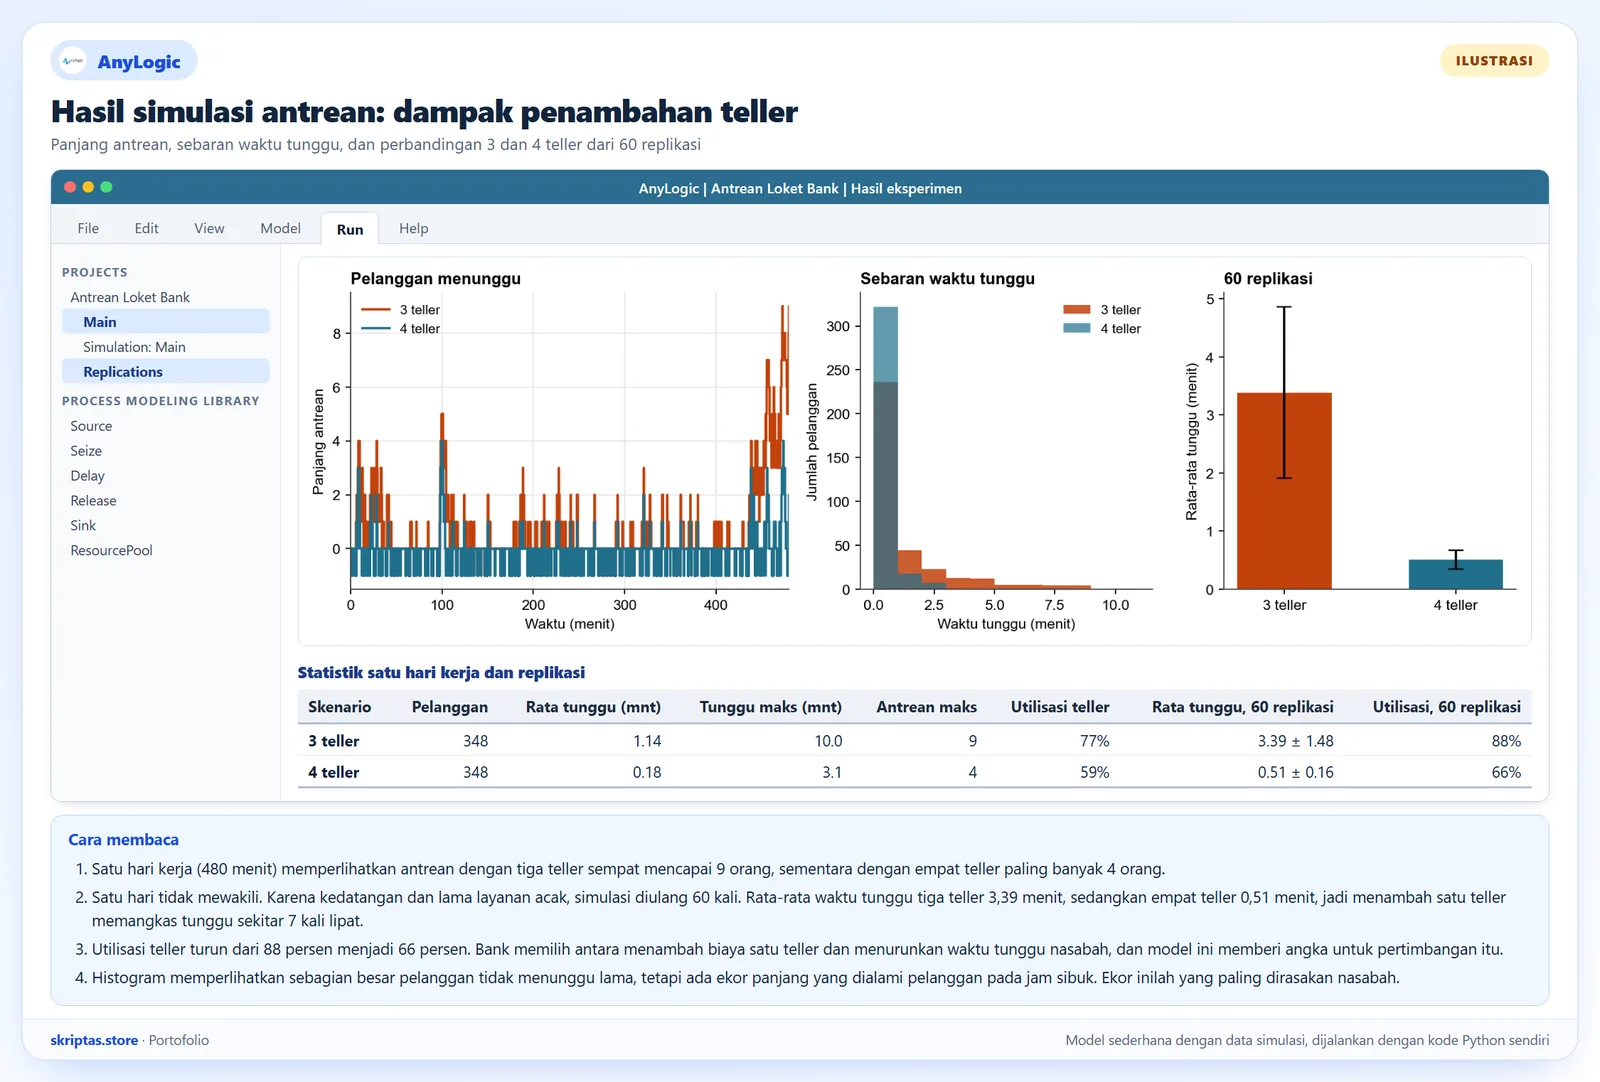The width and height of the screenshot is (1600, 1082).
Task: Click the Sebaran waktu tunggu chart title
Action: [x=947, y=279]
